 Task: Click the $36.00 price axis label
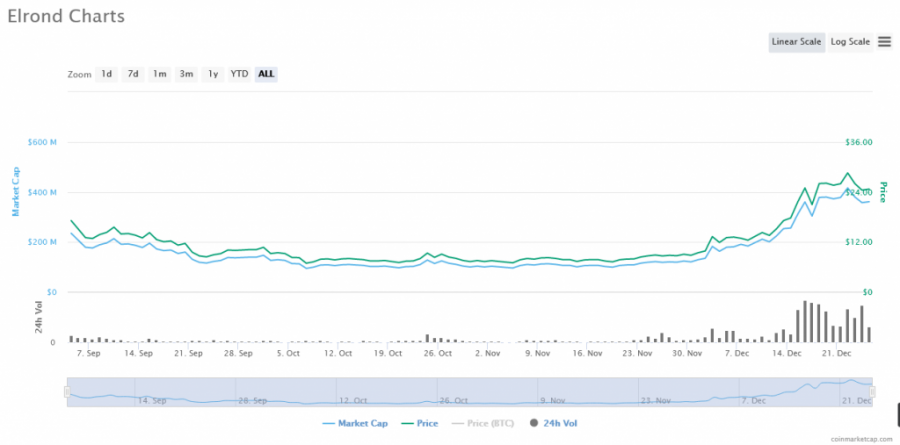(x=859, y=142)
